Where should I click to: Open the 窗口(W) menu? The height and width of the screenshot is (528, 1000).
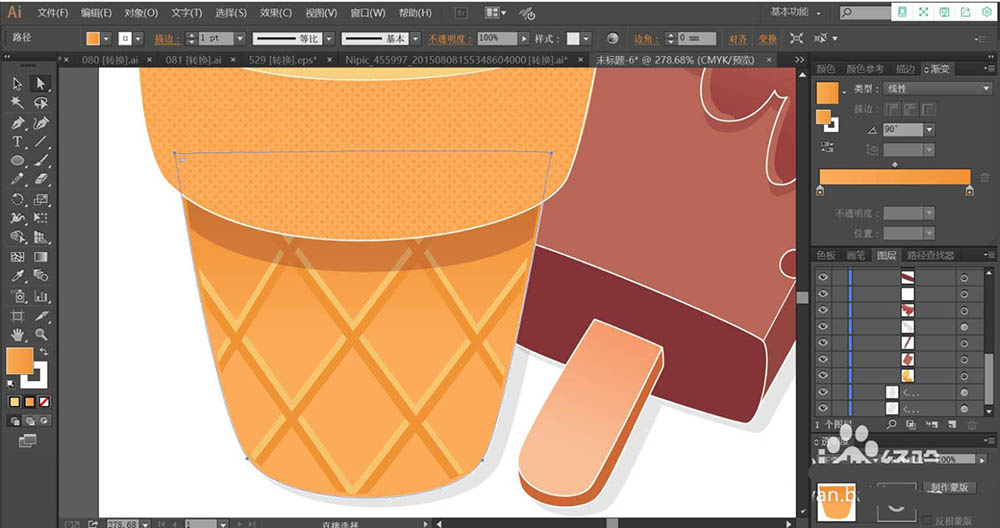tap(367, 13)
